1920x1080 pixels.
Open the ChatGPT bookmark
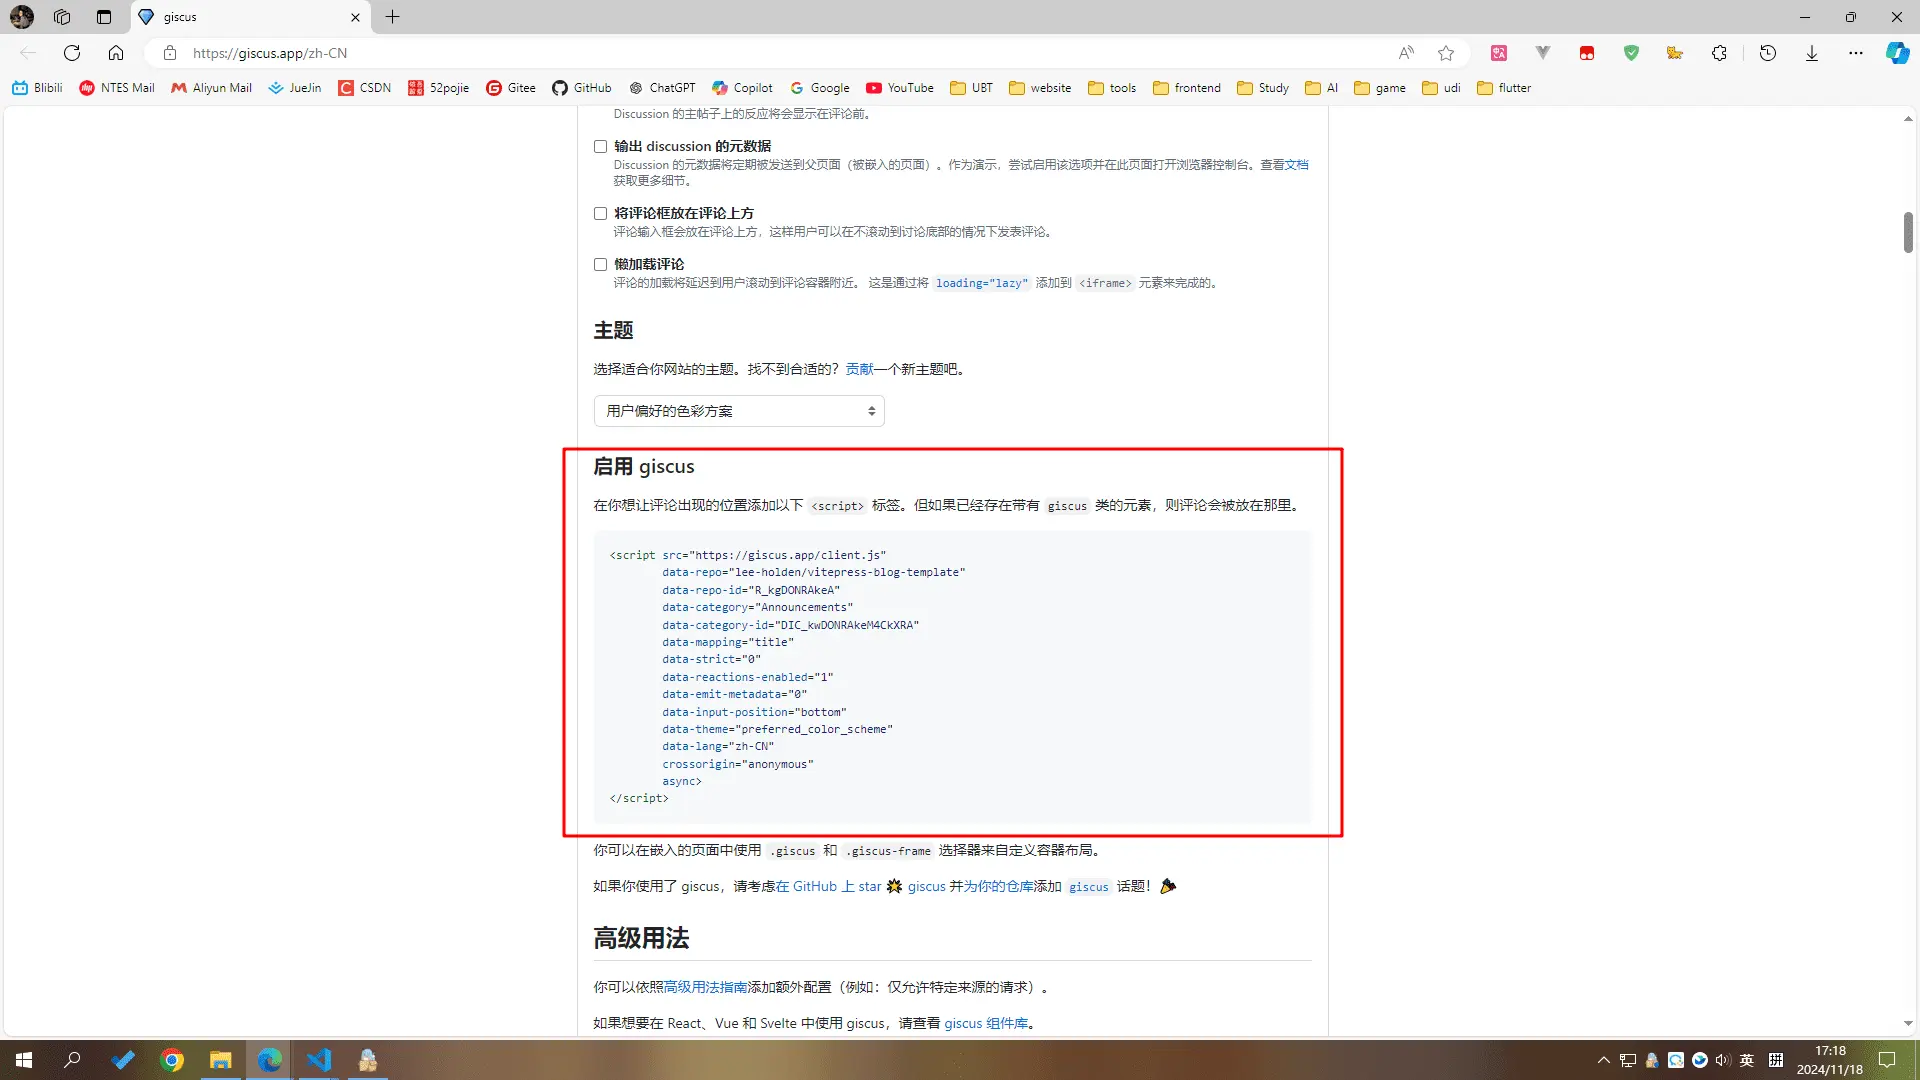click(x=662, y=88)
